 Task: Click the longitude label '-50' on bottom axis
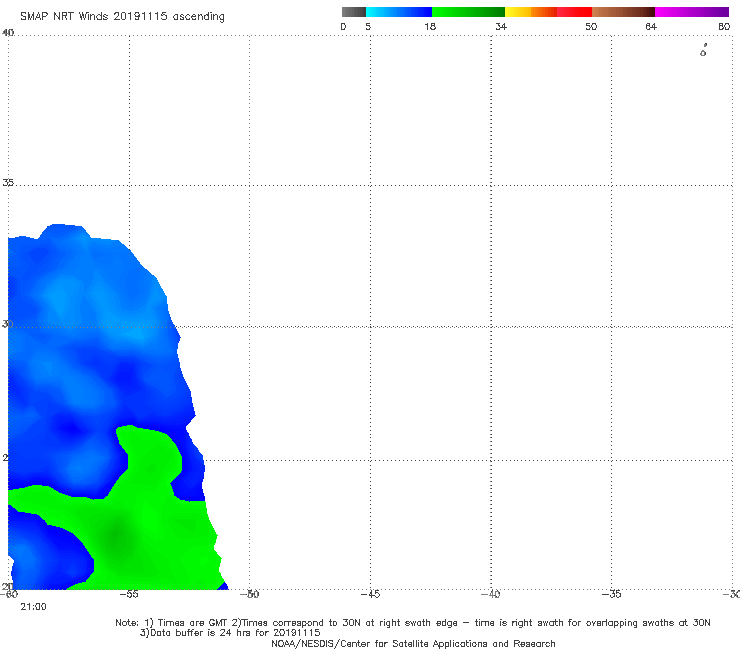tap(249, 594)
